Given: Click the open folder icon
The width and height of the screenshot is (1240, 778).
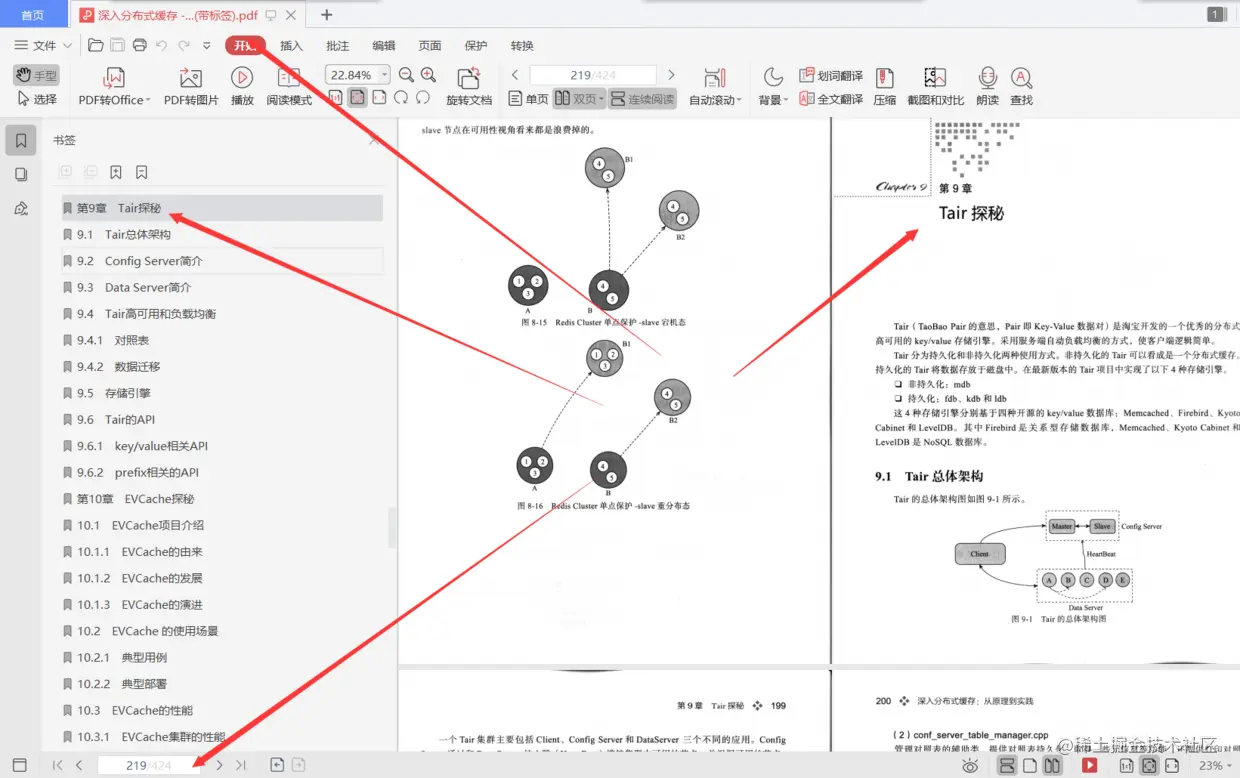Looking at the screenshot, I should click(95, 45).
